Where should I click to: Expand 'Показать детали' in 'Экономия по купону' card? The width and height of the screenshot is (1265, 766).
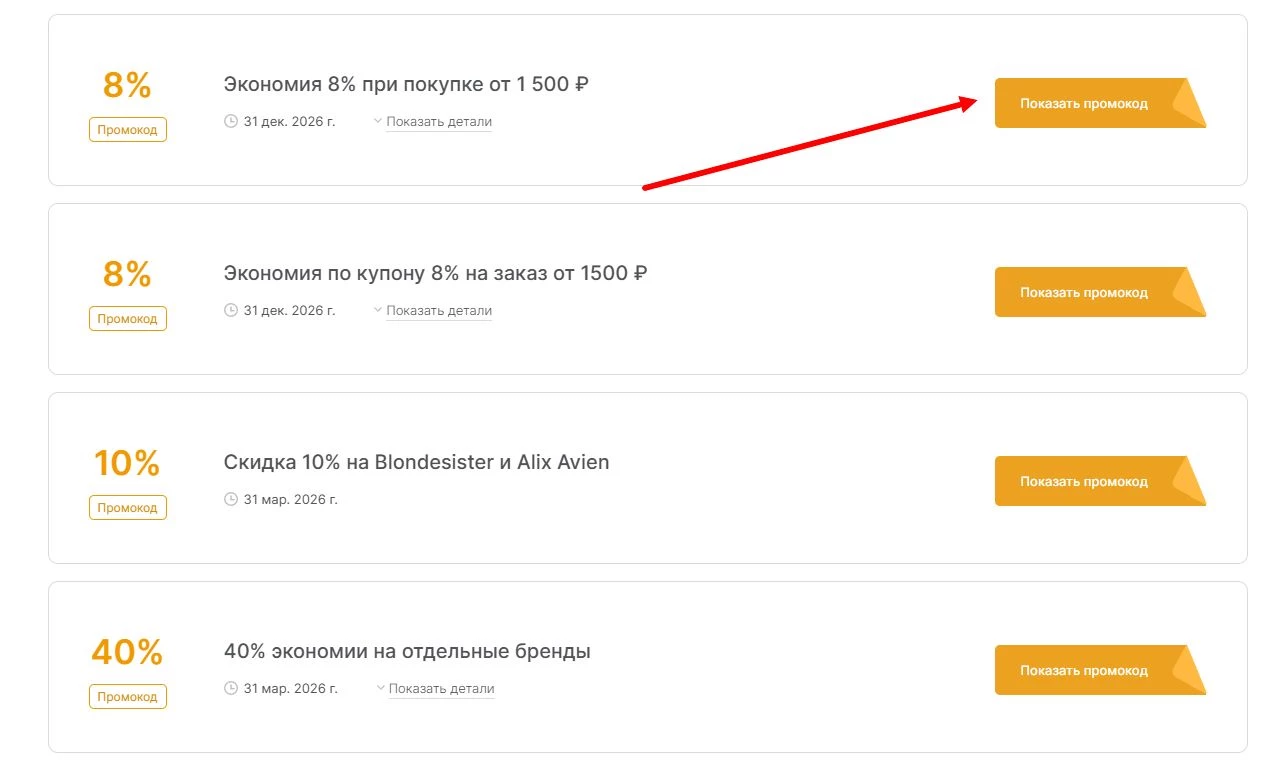438,311
